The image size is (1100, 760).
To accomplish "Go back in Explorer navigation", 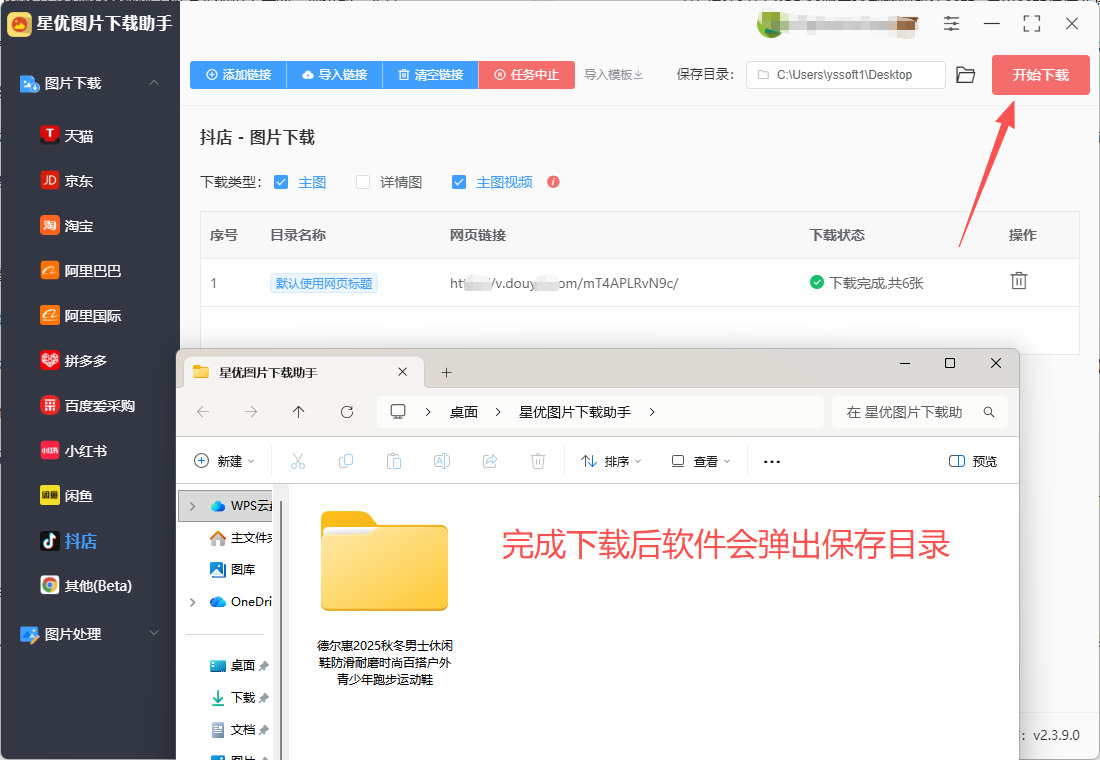I will point(203,412).
